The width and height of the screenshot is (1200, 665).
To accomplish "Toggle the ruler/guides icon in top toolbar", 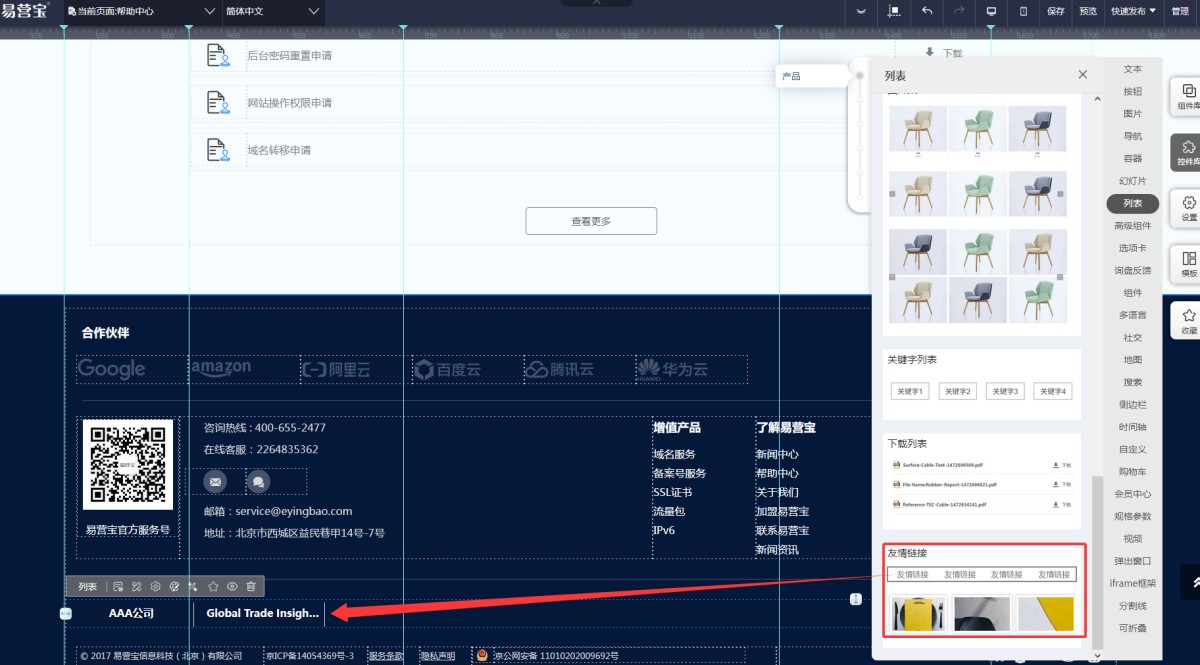I will point(894,11).
